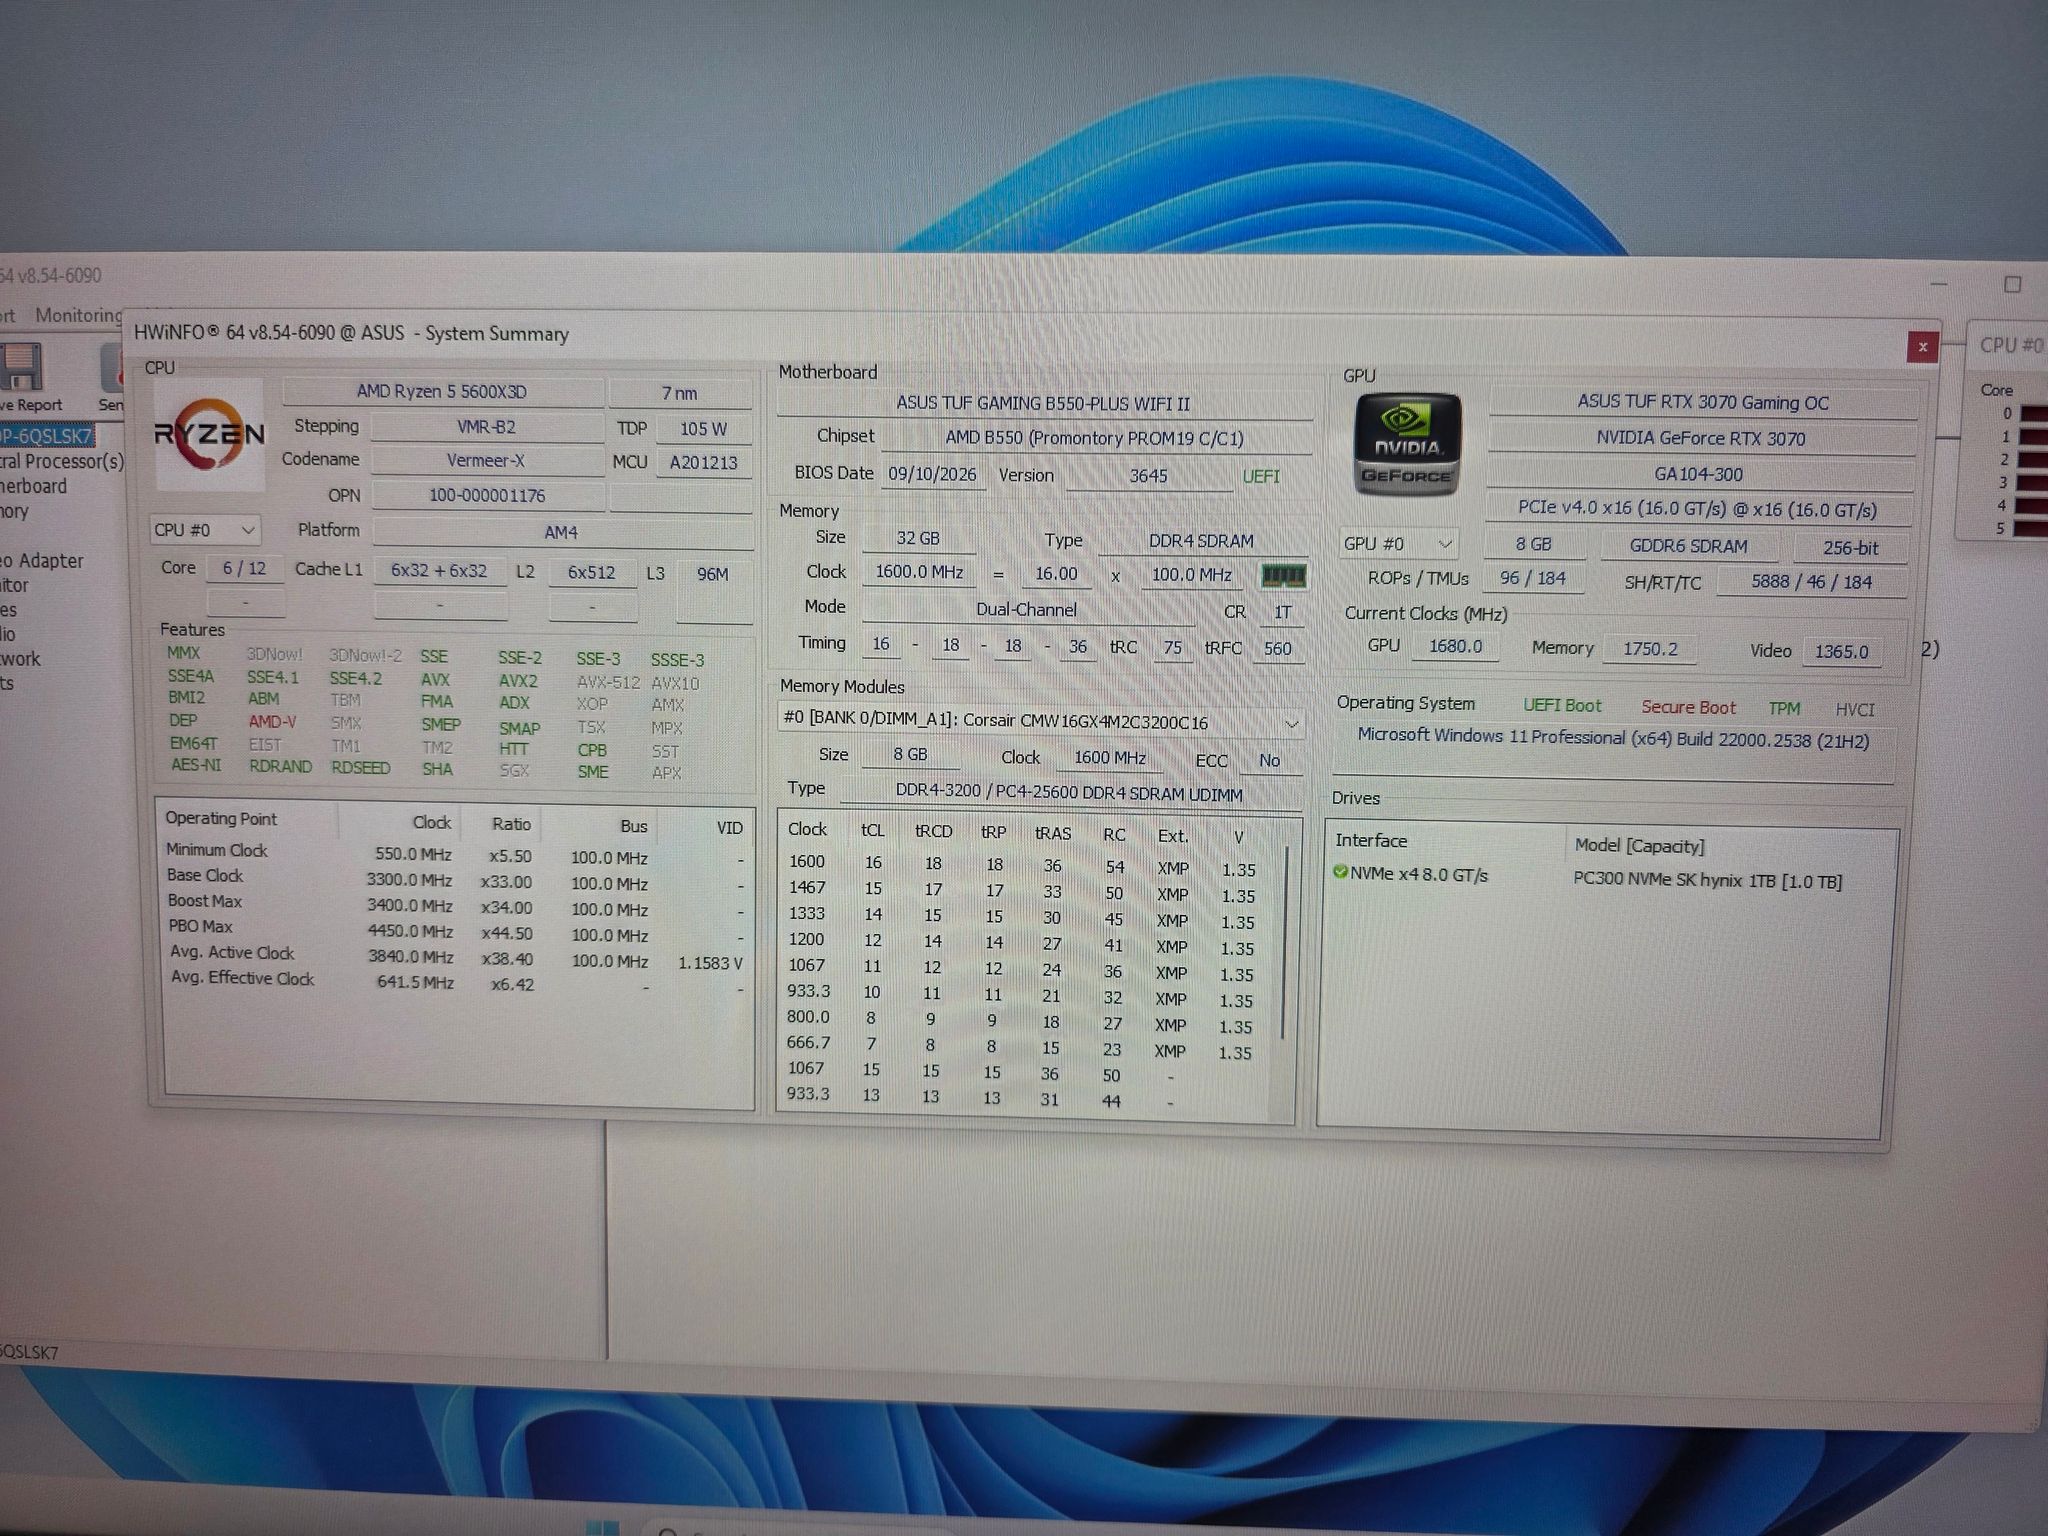Click the PC300 NVMe SK hynix 1TB drive entry
The image size is (2048, 1536).
tap(1707, 881)
